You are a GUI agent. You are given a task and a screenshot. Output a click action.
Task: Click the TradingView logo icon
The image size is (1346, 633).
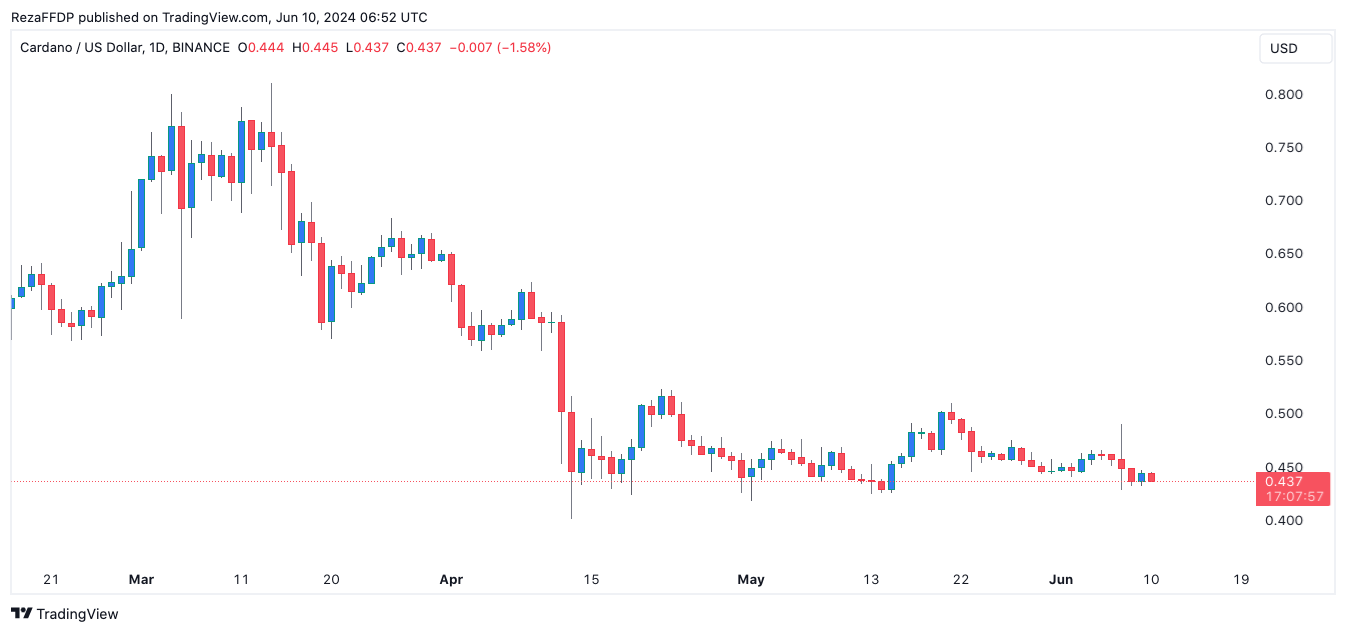pyautogui.click(x=21, y=614)
